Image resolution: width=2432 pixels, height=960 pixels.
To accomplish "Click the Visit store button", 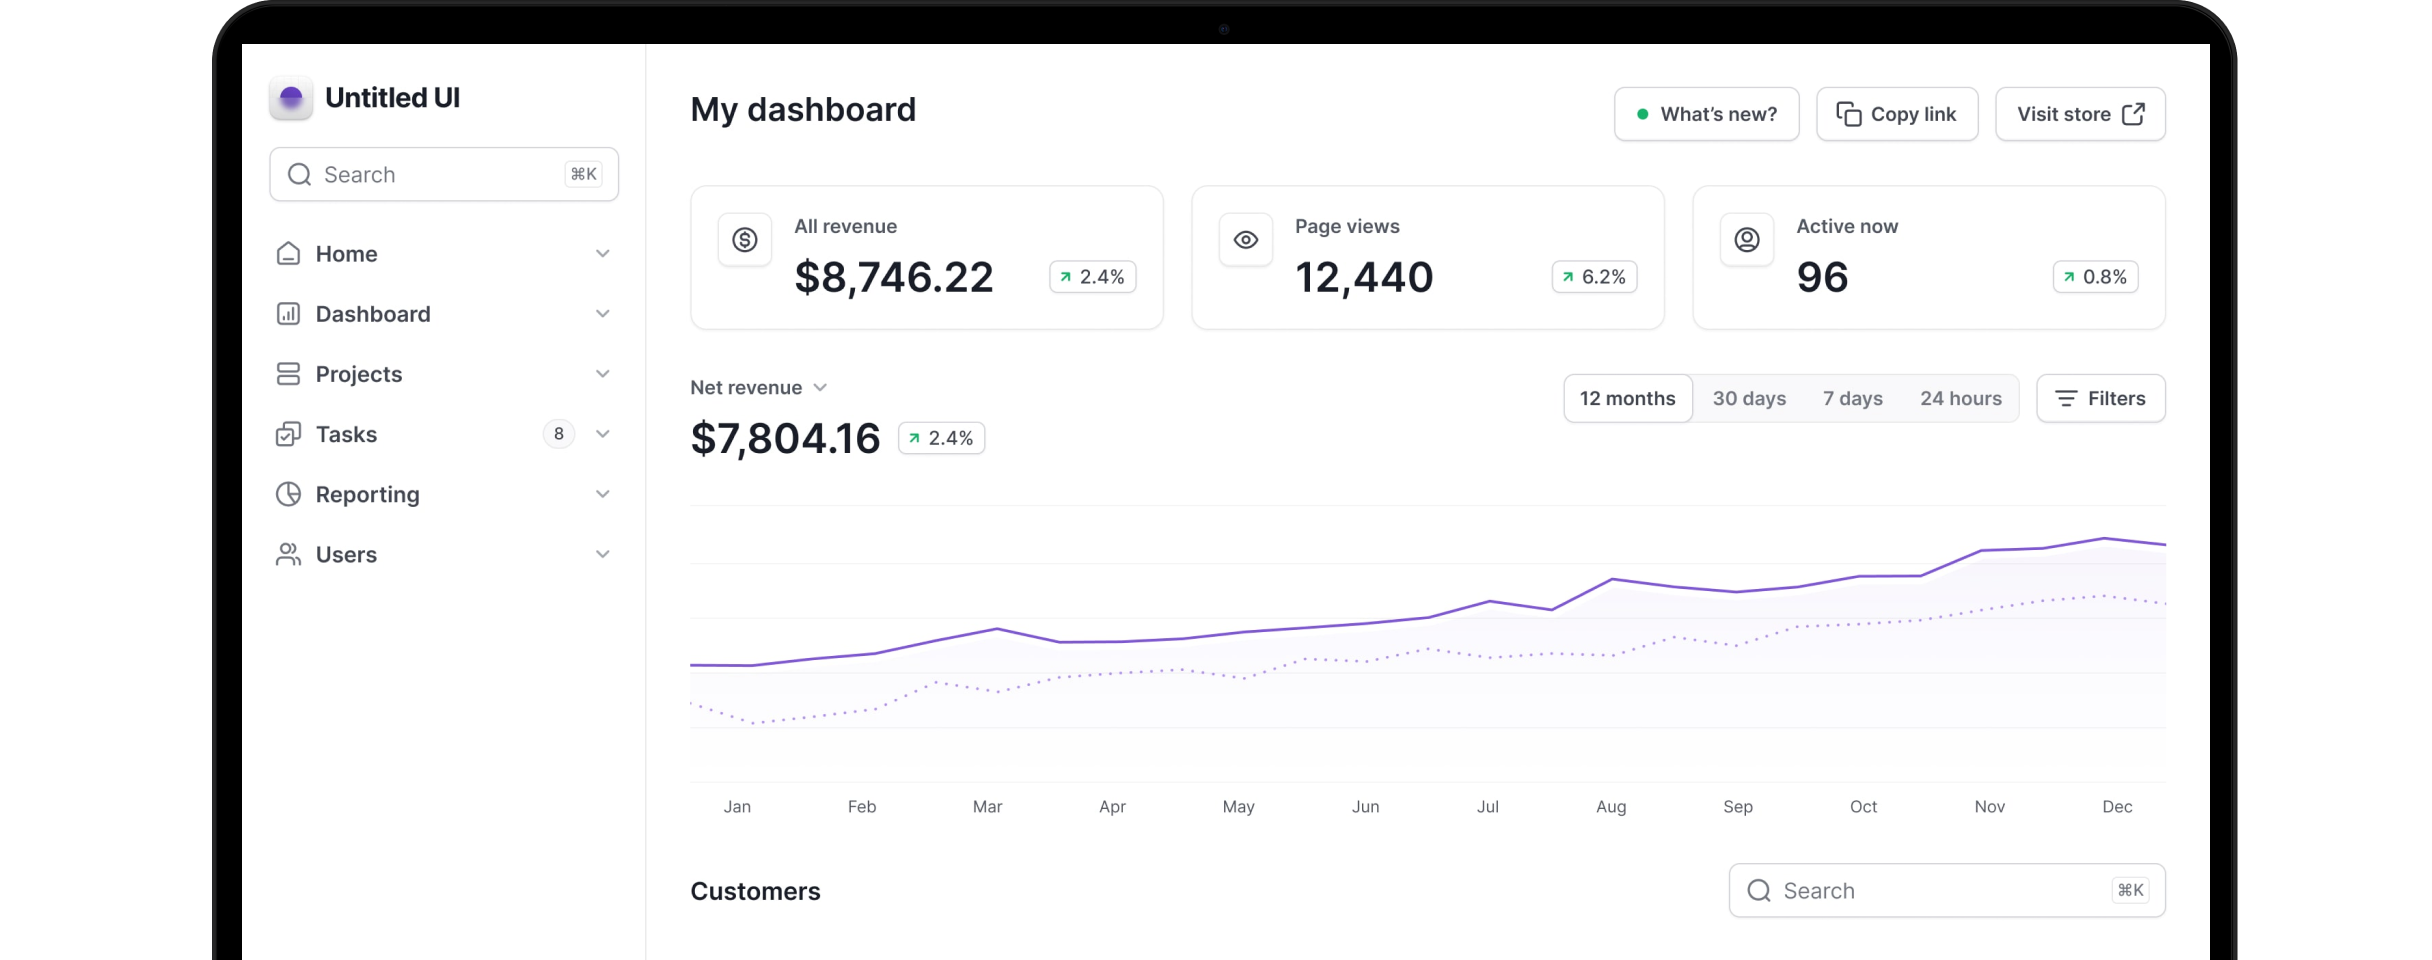I will pyautogui.click(x=2079, y=114).
